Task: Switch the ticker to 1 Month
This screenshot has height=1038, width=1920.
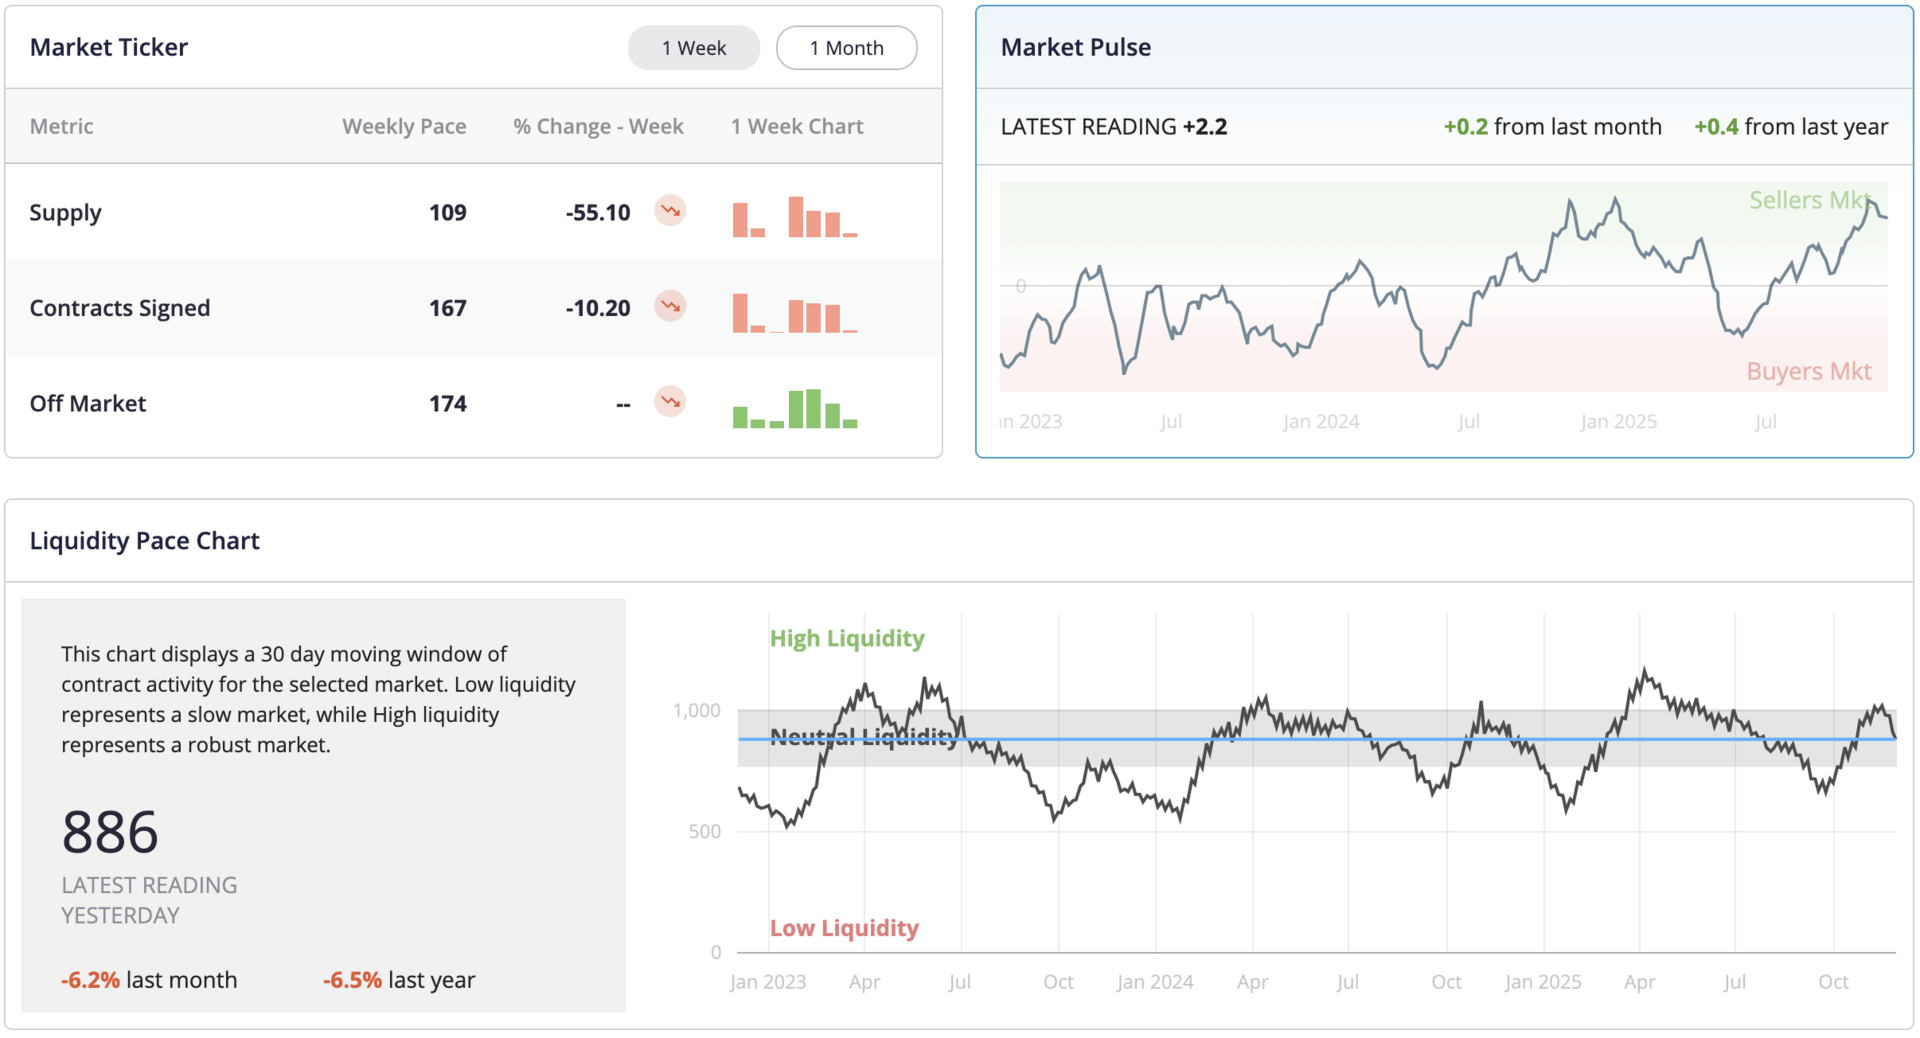Action: tap(846, 48)
